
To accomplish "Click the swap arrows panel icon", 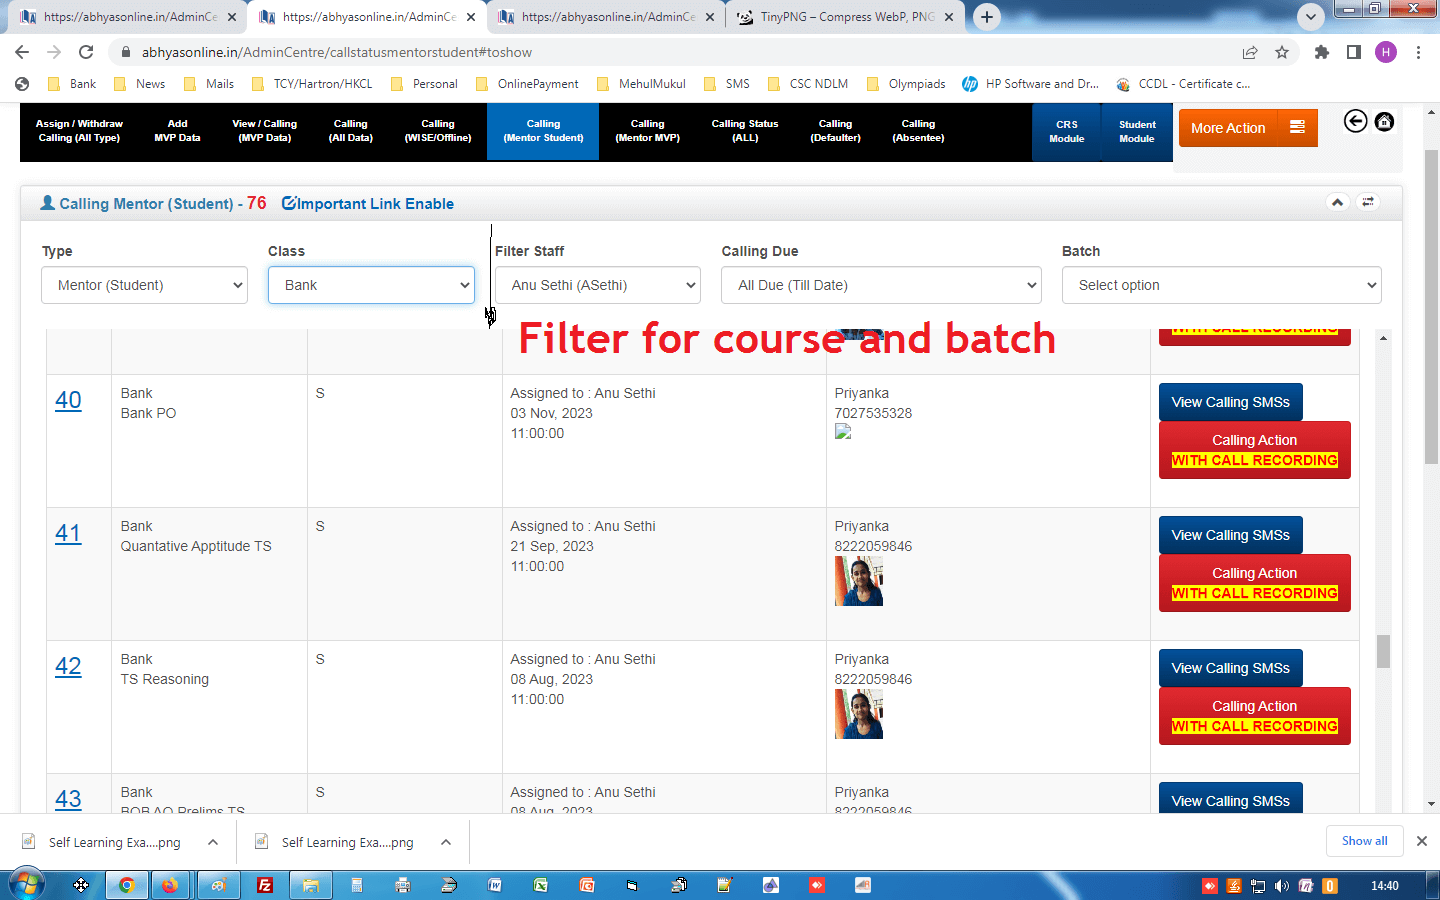I will point(1368,202).
